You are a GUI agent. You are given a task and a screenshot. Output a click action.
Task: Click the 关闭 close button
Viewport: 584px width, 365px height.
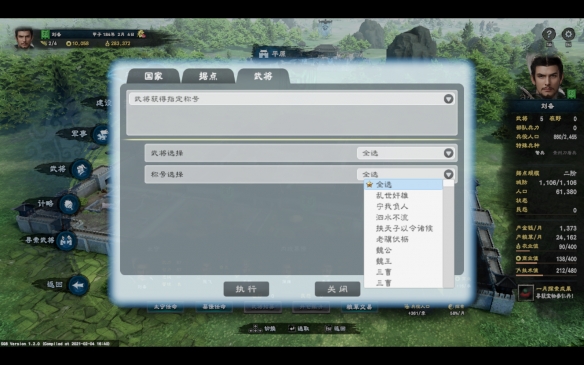(x=337, y=289)
